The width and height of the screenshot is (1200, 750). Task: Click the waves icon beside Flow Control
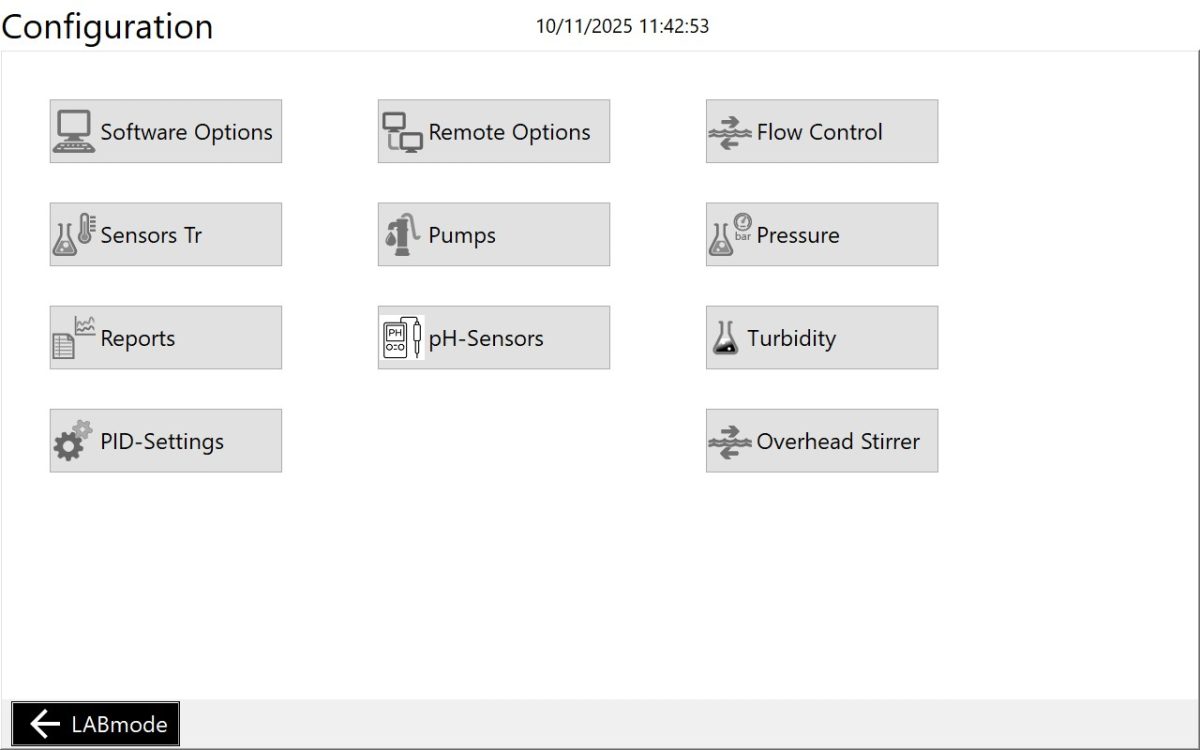pyautogui.click(x=730, y=132)
